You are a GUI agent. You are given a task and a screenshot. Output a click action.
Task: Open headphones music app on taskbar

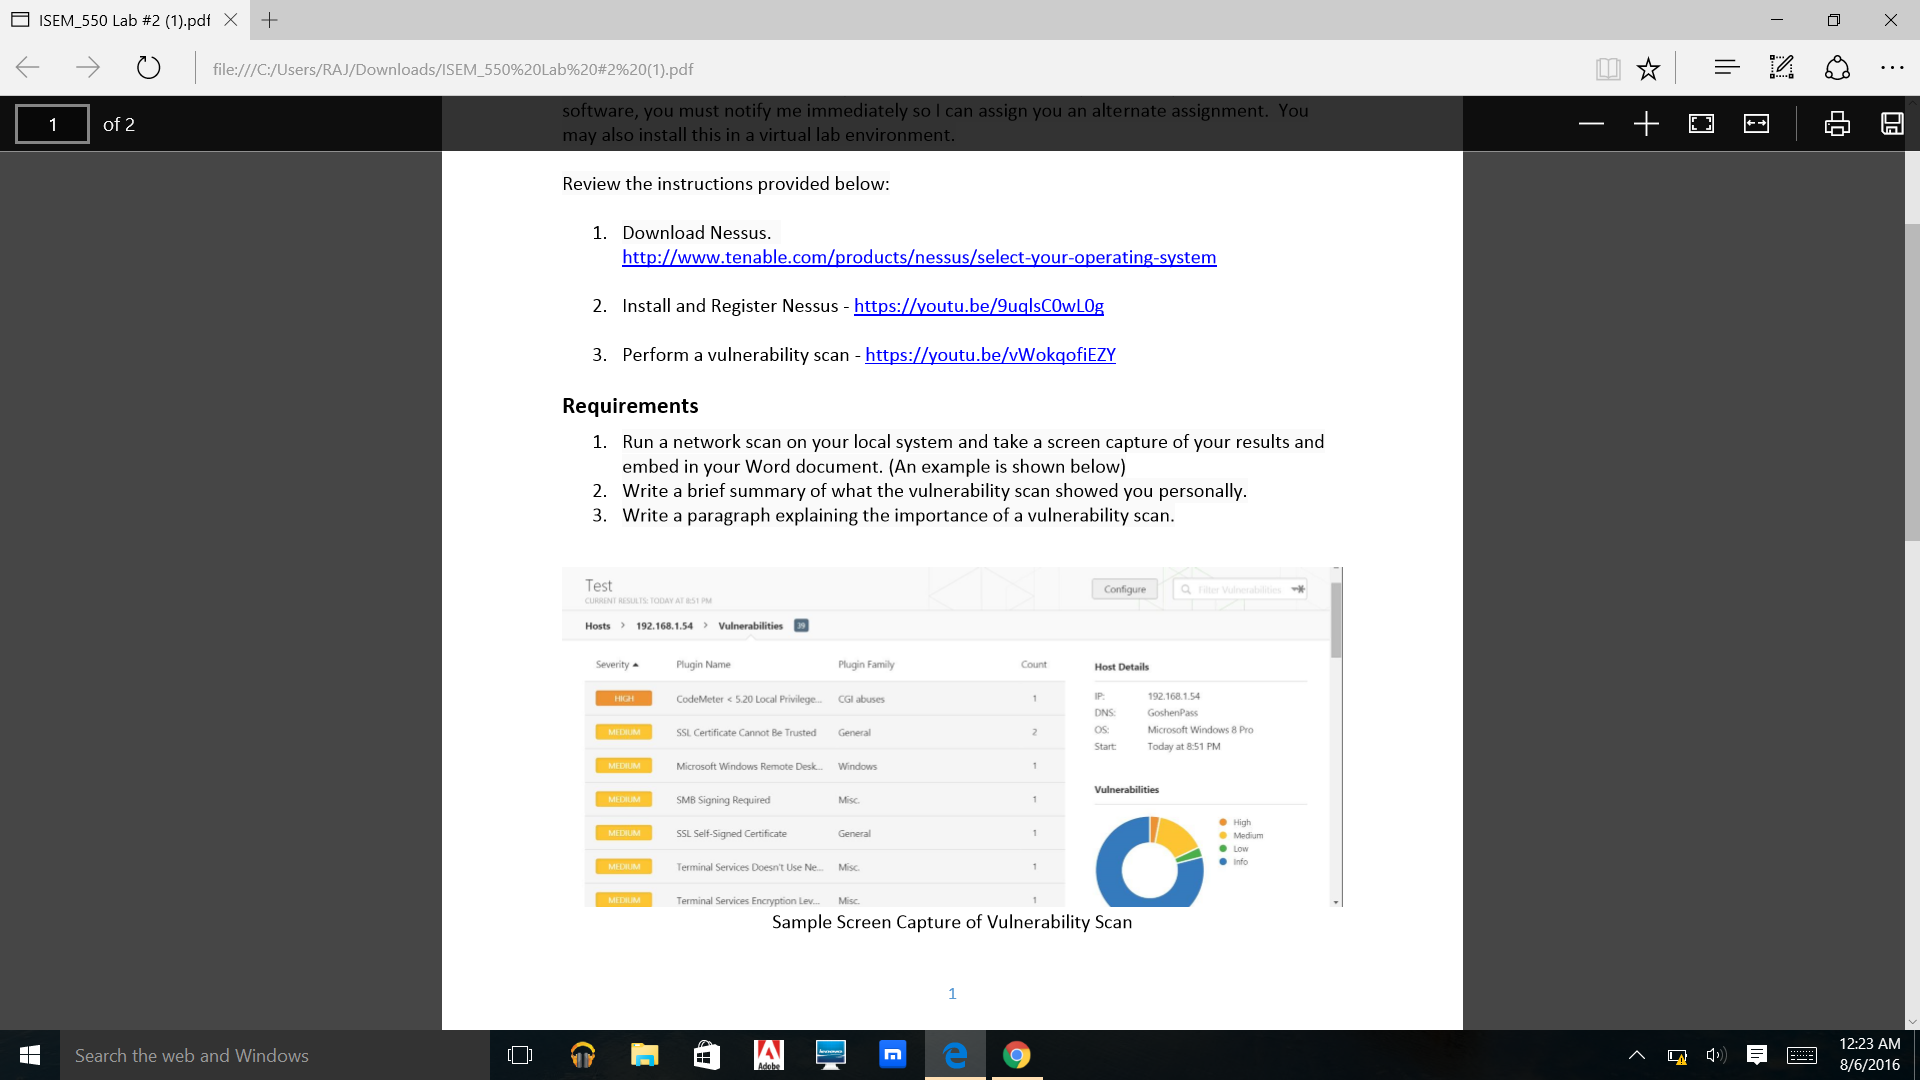coord(583,1055)
